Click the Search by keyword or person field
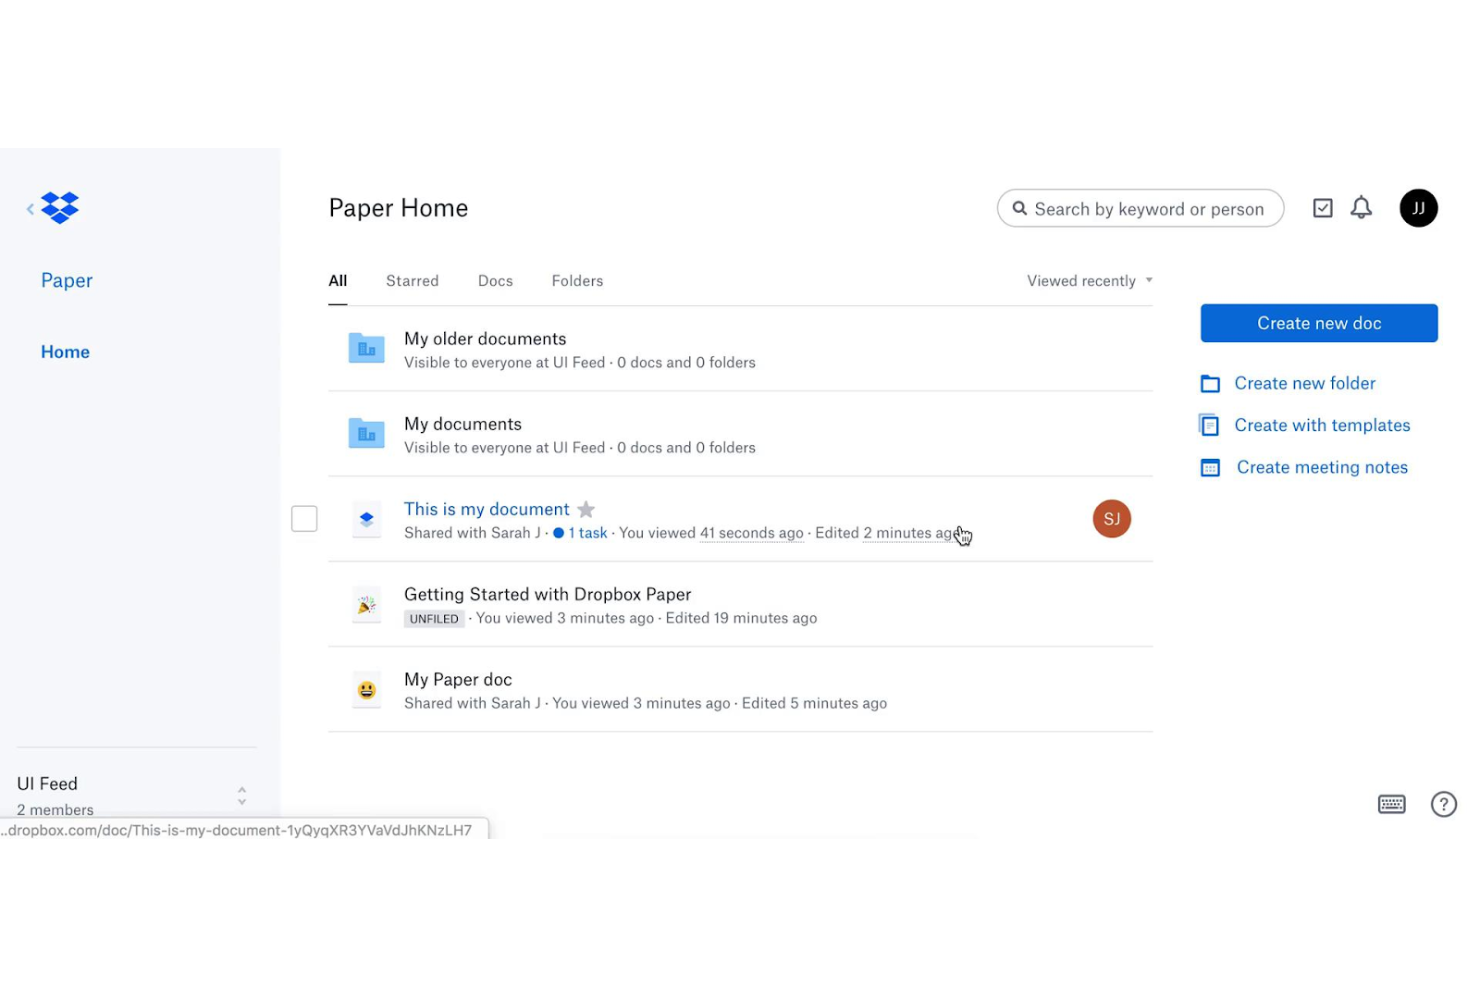 click(x=1140, y=208)
